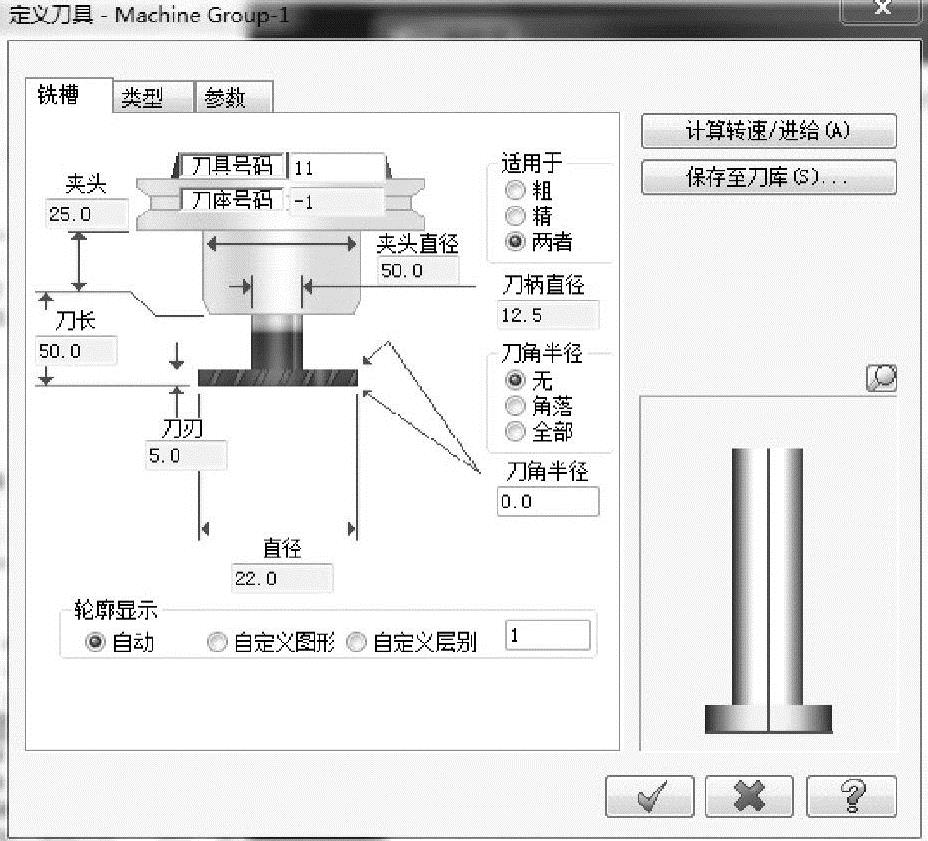Click the 直径 field with 22.0
This screenshot has width=928, height=841.
pos(282,578)
